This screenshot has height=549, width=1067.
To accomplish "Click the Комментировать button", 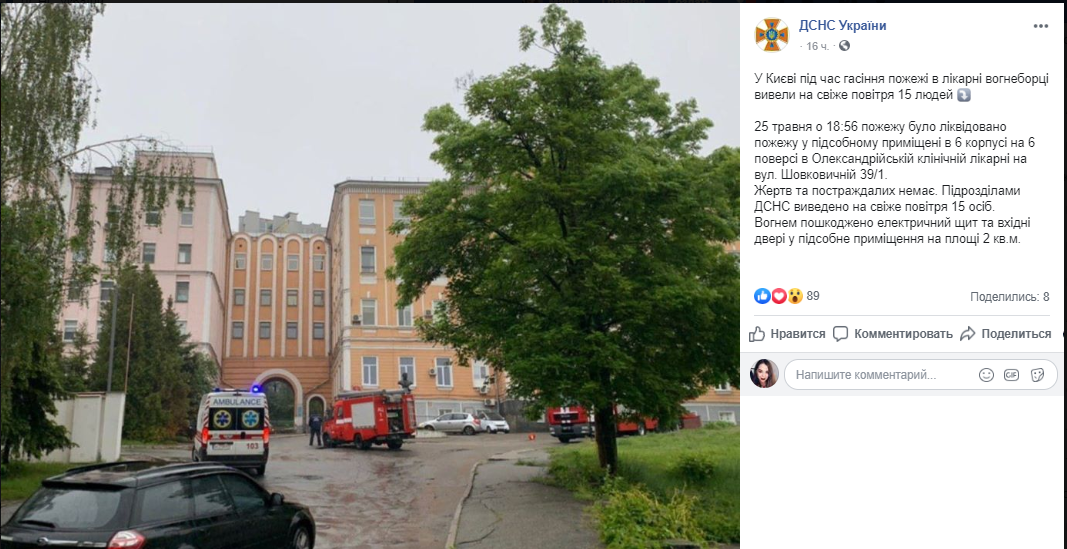I will click(893, 334).
